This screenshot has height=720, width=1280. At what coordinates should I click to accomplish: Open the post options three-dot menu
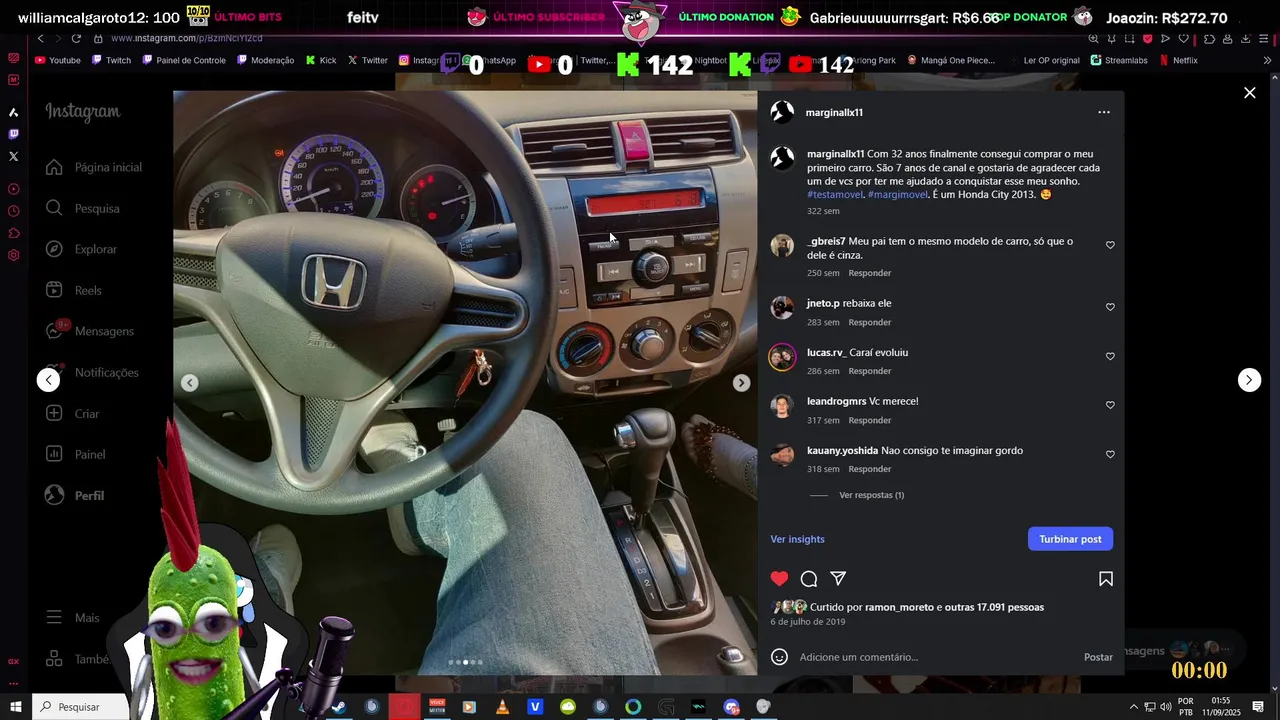(1104, 112)
